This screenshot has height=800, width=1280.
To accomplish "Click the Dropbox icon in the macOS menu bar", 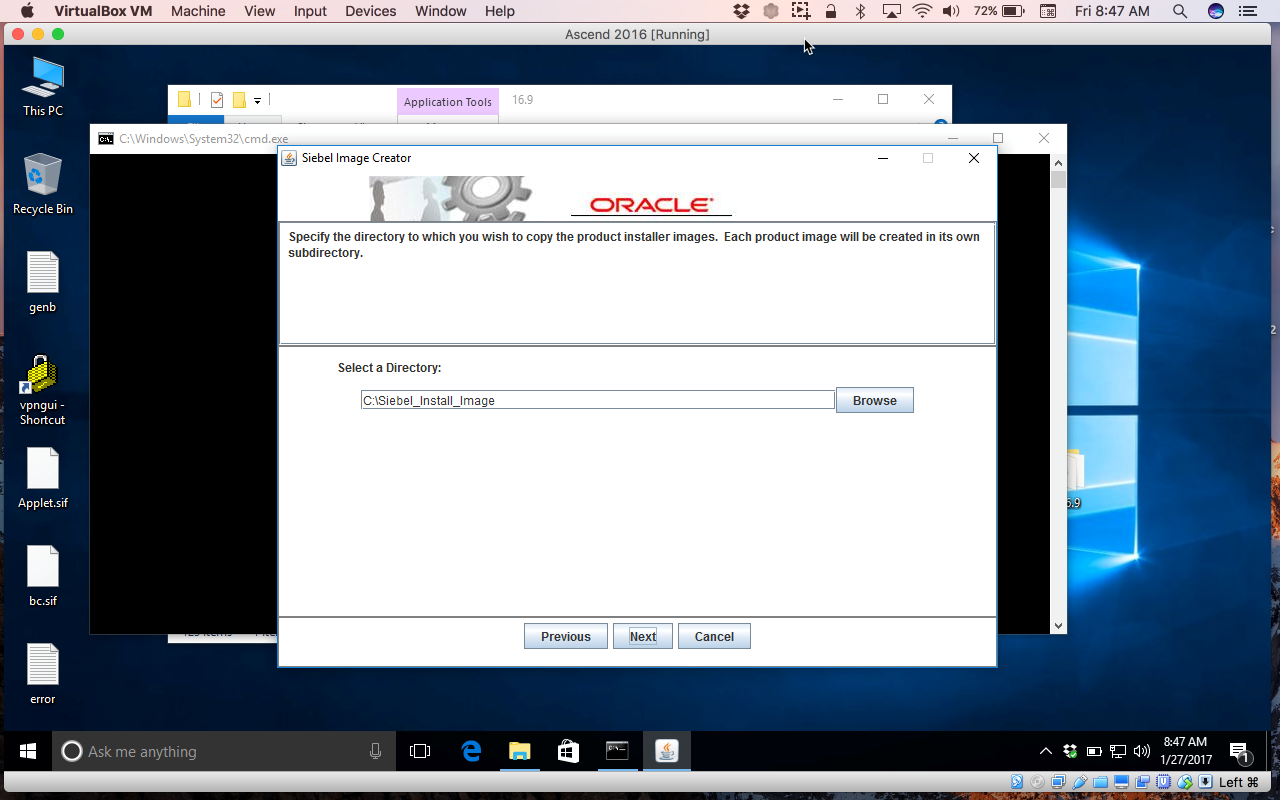I will (x=741, y=11).
